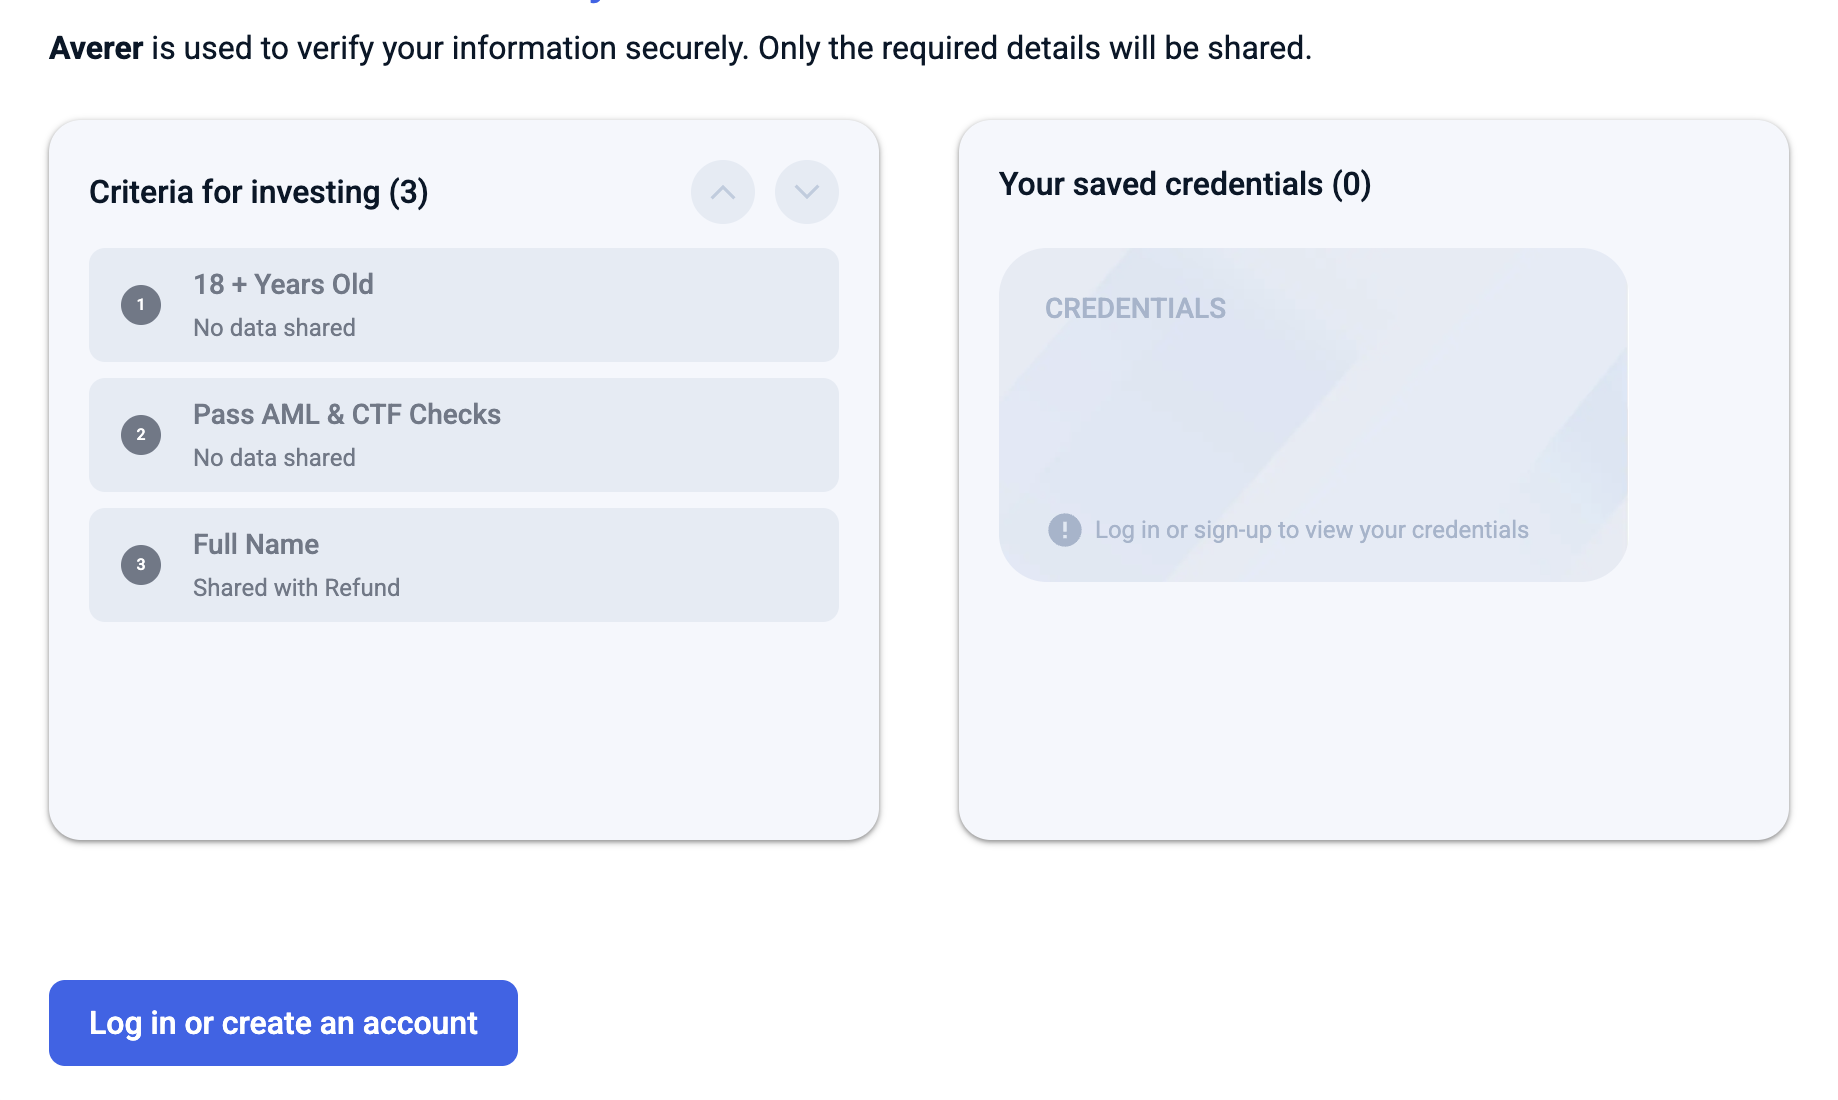Select the 18 + Years Old criterion title
The width and height of the screenshot is (1838, 1100).
pos(283,284)
